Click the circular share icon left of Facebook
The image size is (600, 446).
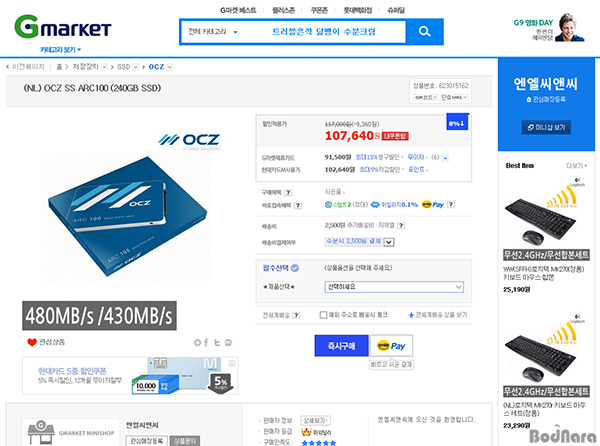[197, 343]
